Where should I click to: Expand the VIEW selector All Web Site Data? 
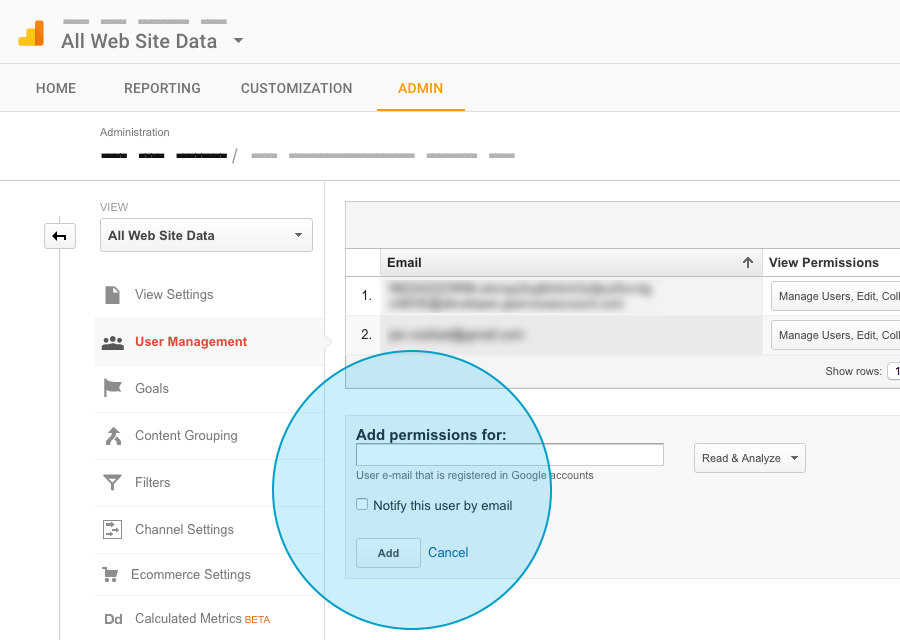pyautogui.click(x=206, y=235)
